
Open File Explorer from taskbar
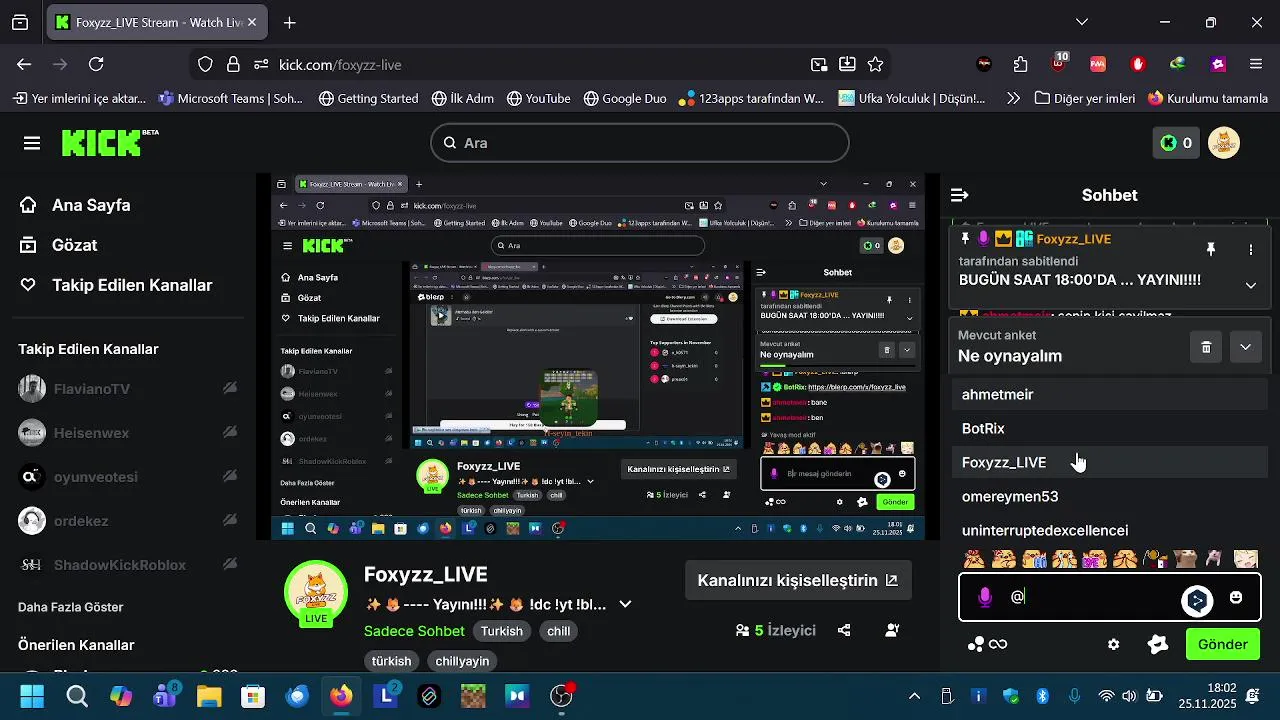pos(209,696)
